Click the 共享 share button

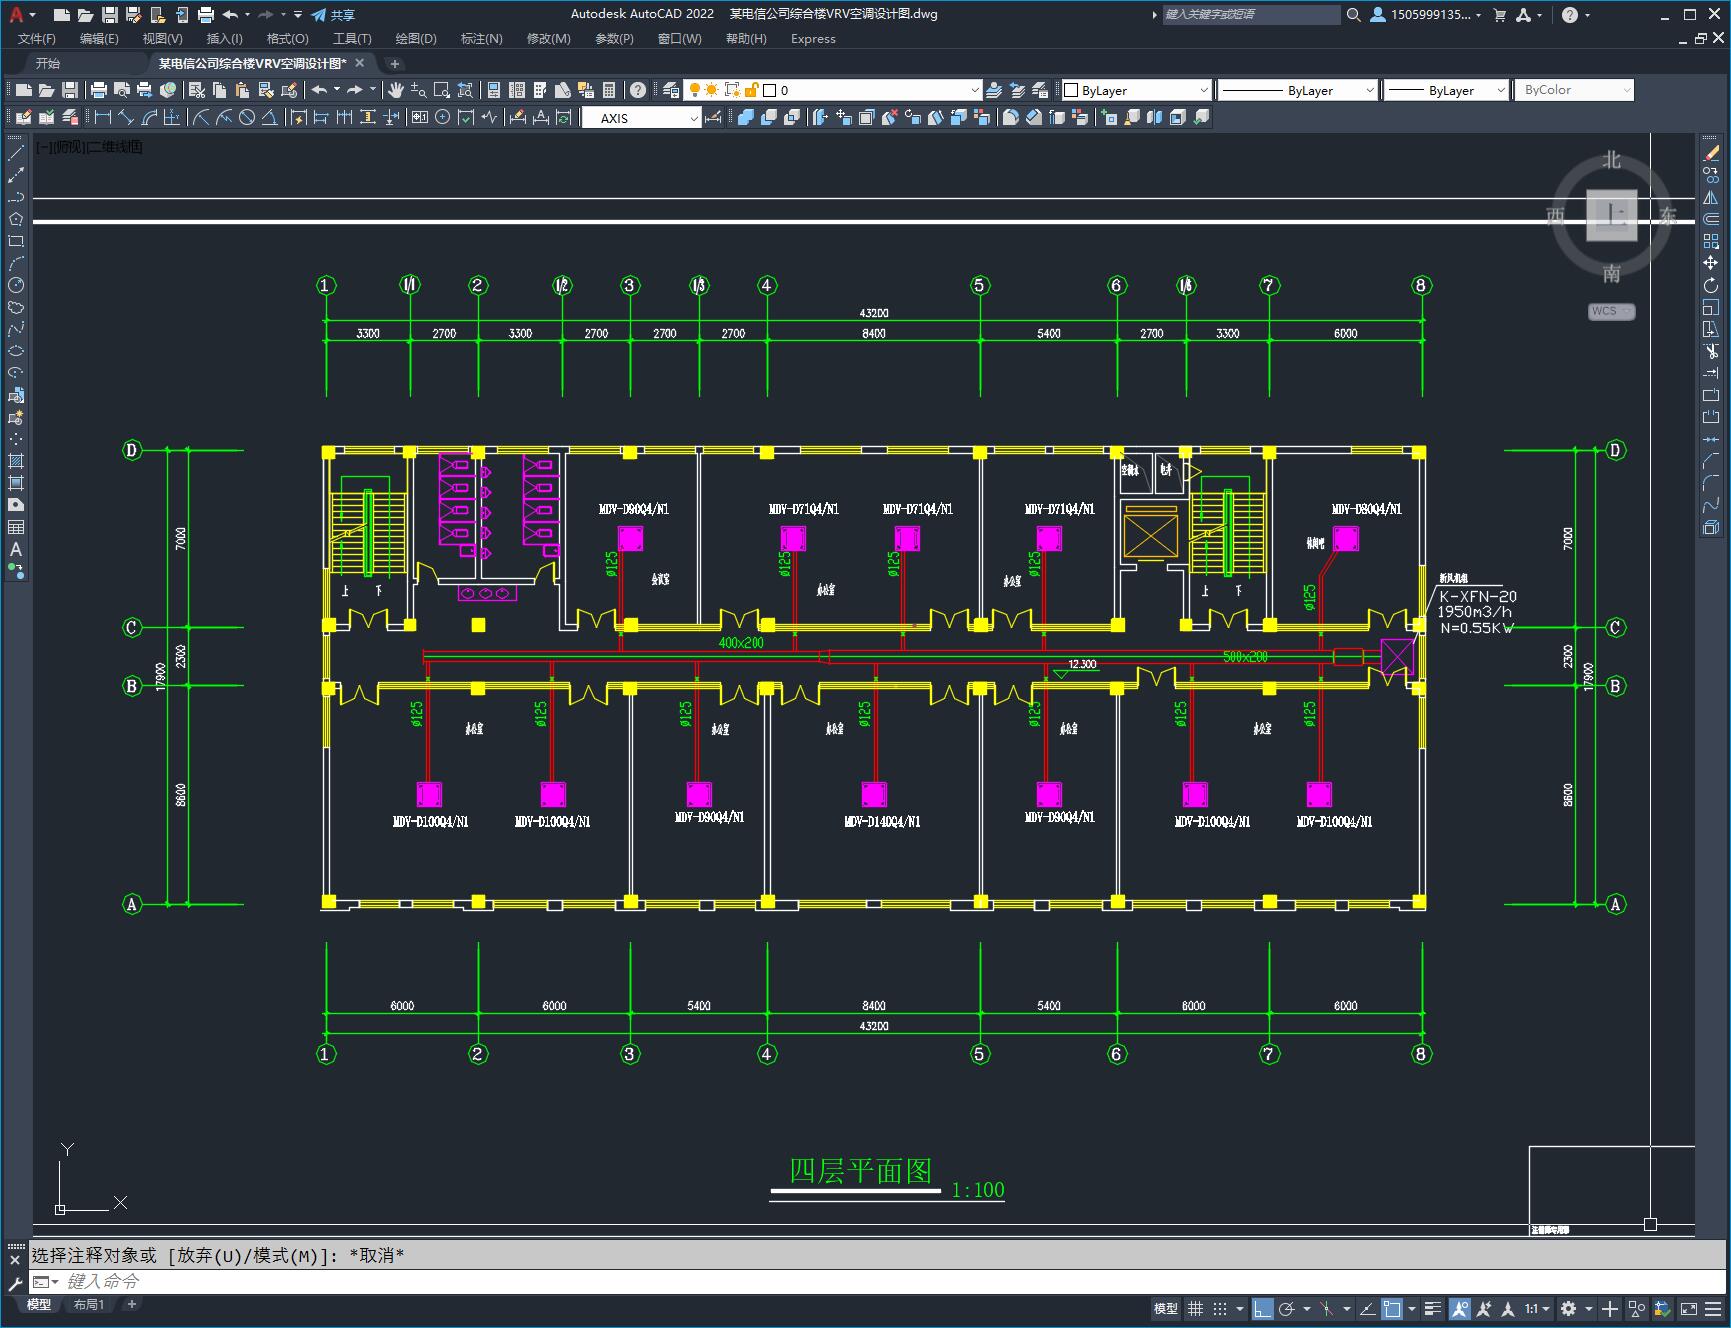[333, 15]
